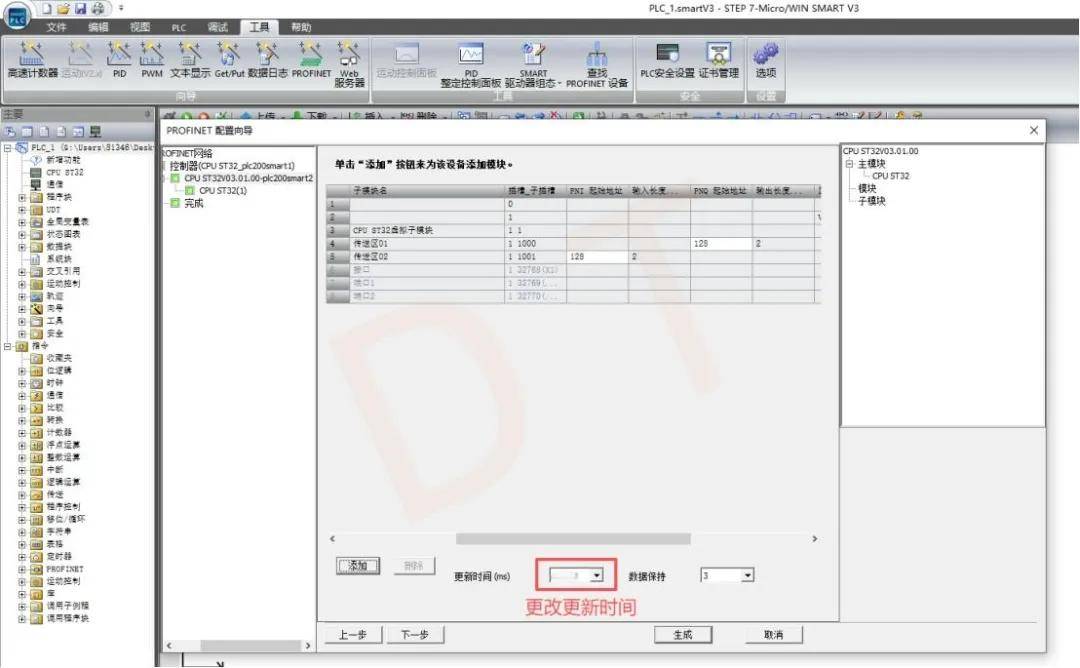Select 新增功能 in the project tree
Viewport: 1080px width, 668px height.
tap(63, 160)
